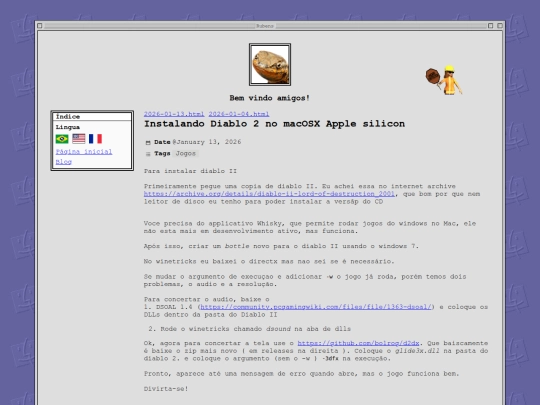This screenshot has height=405, width=540.
Task: Follow the archive.org Diablo II link
Action: (x=269, y=194)
